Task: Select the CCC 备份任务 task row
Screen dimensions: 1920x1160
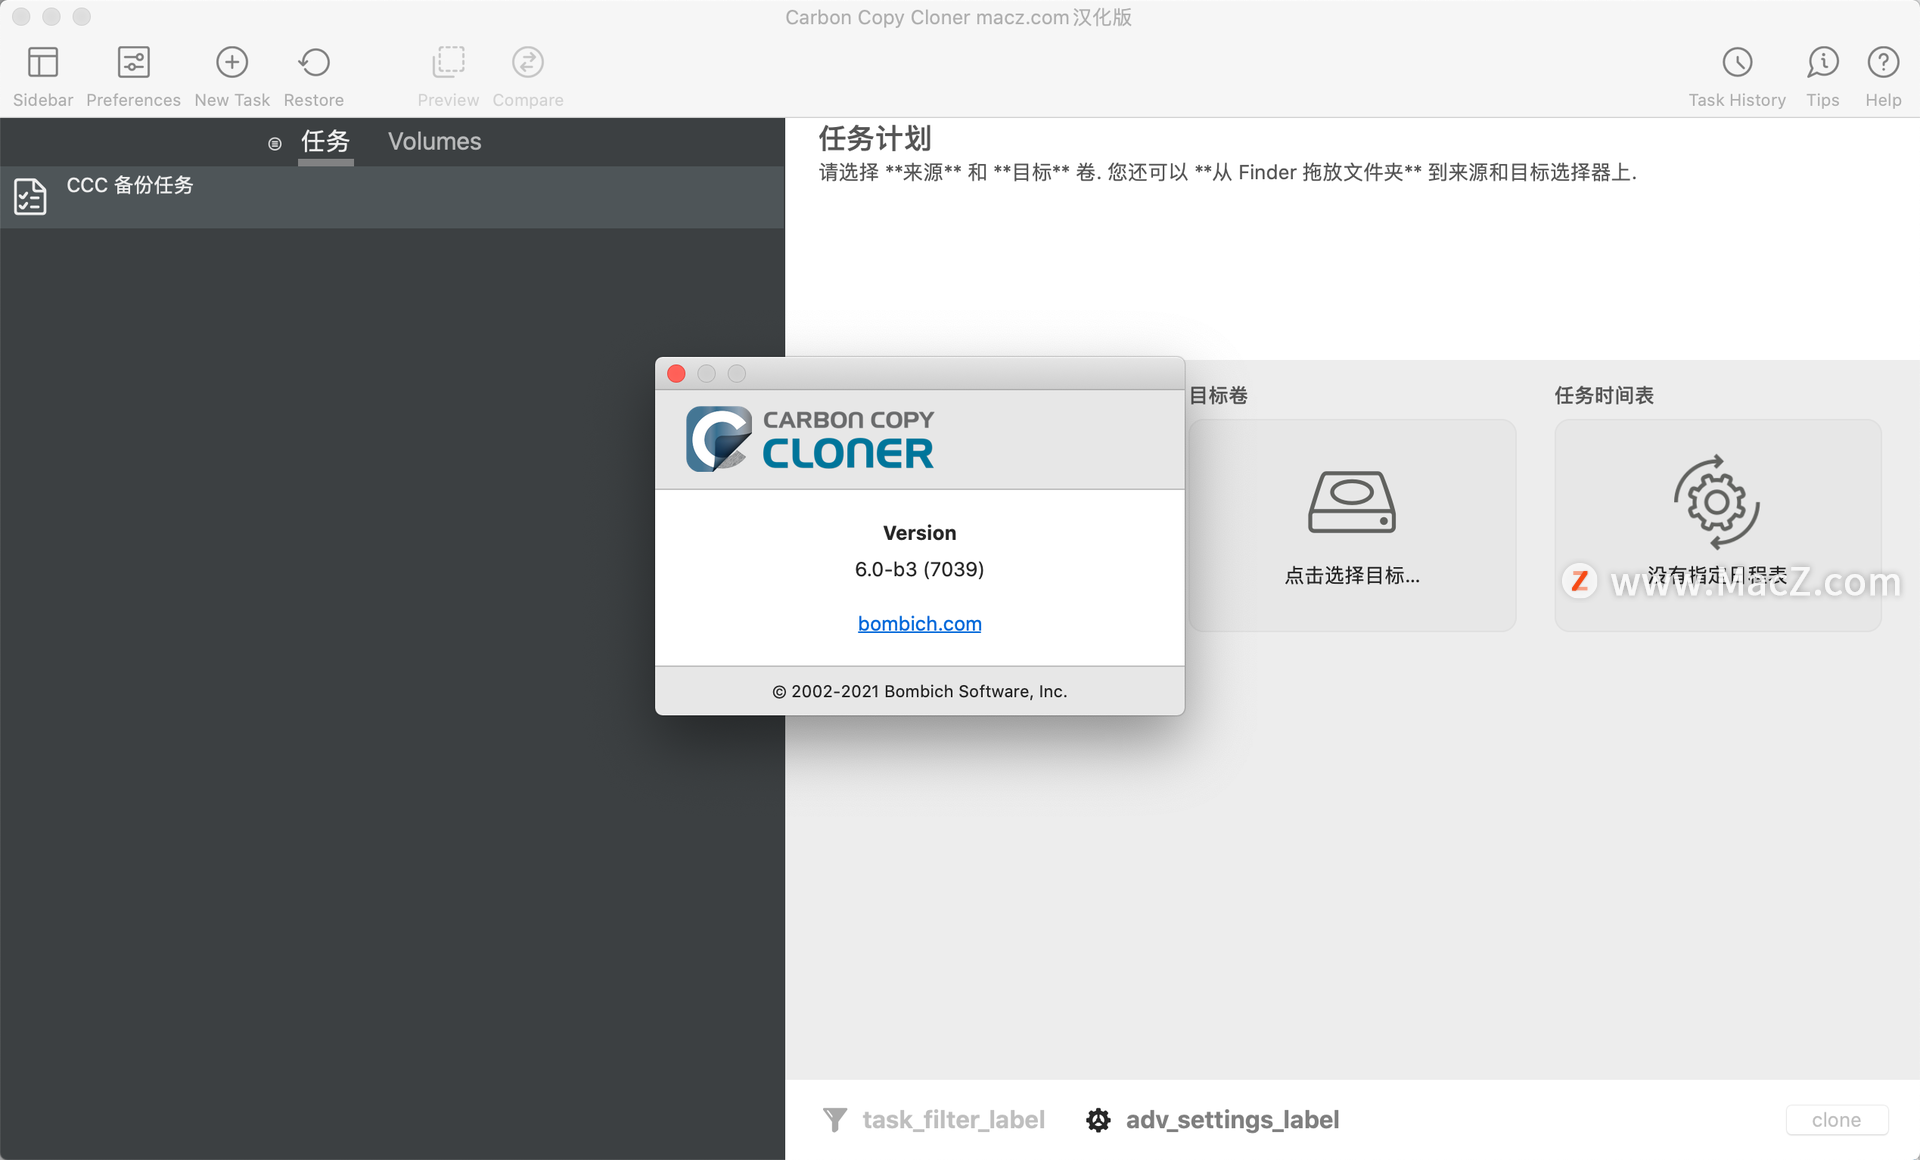Action: 392,197
